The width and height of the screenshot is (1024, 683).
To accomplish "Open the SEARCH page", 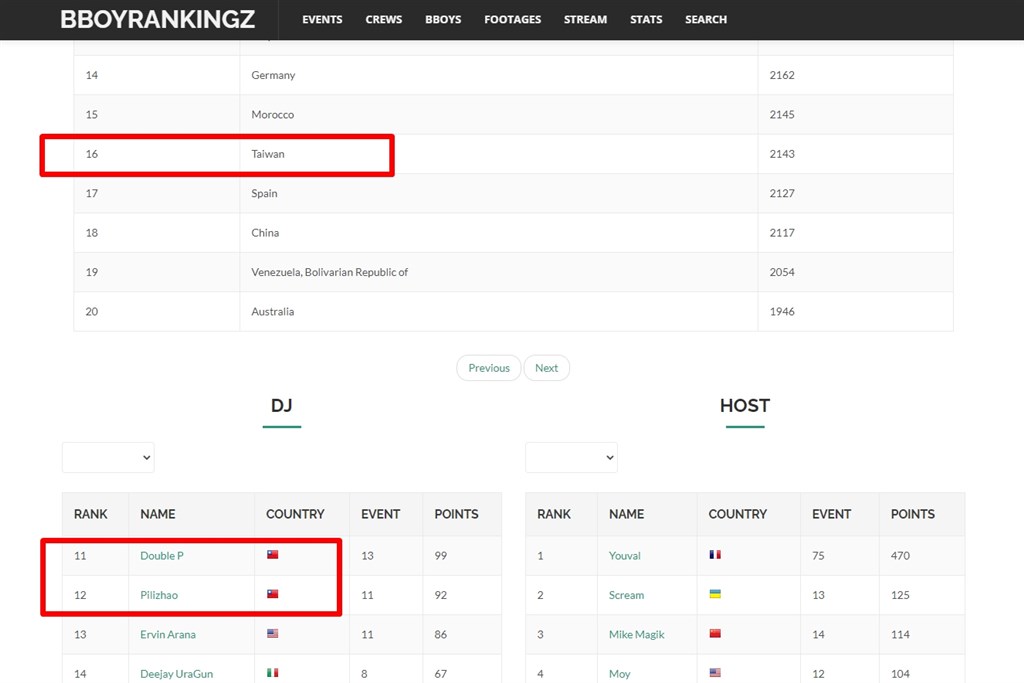I will 705,20.
